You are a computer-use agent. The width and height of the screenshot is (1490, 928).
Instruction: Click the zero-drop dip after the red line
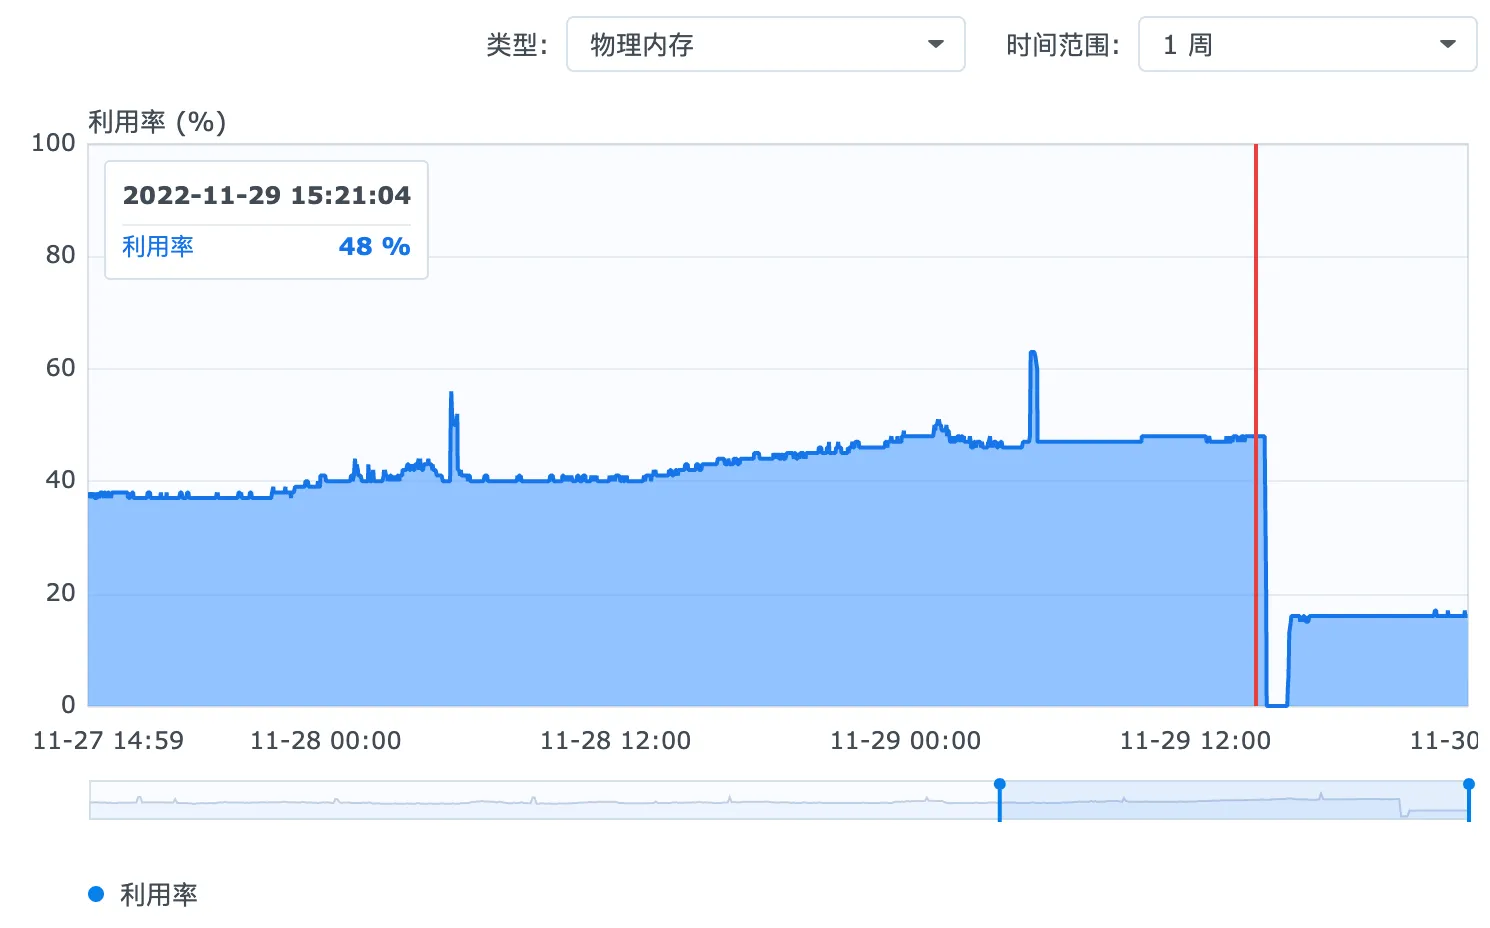click(x=1276, y=704)
